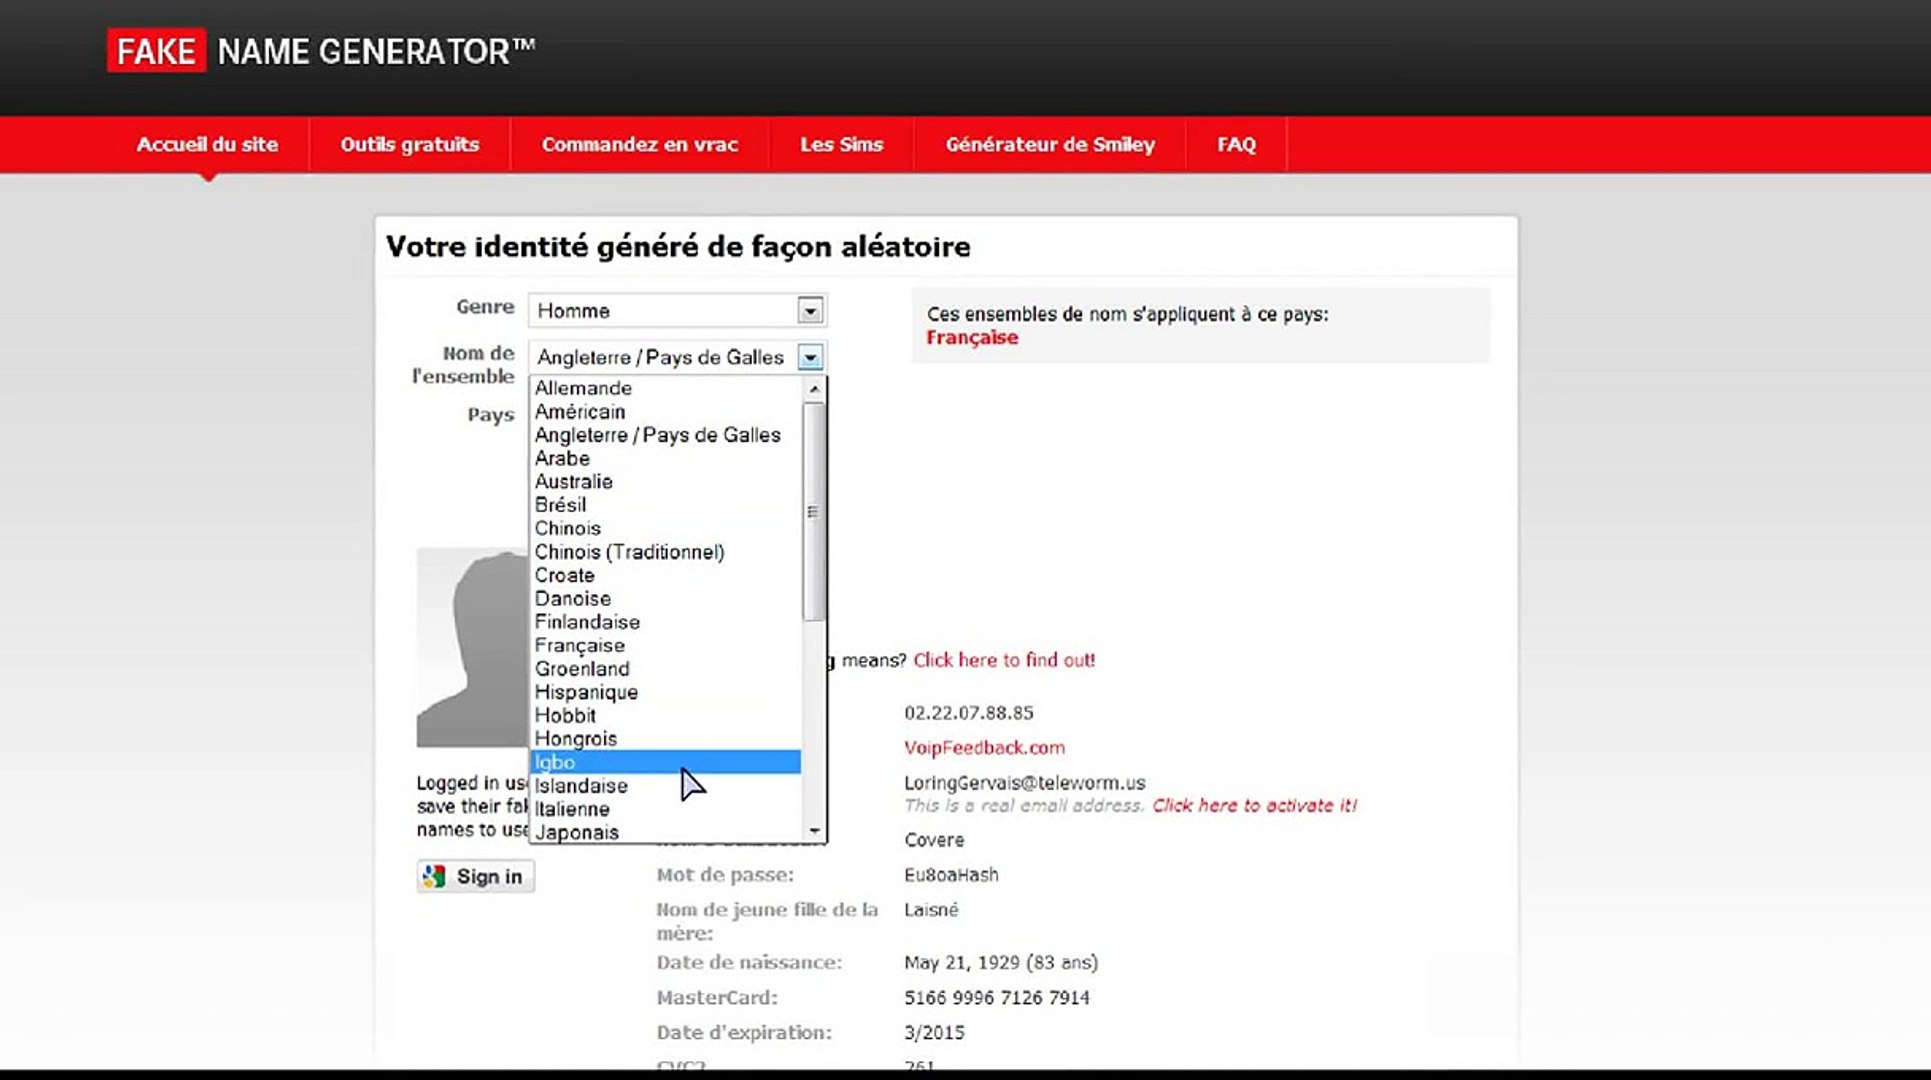Select Japonais in the list

(576, 832)
